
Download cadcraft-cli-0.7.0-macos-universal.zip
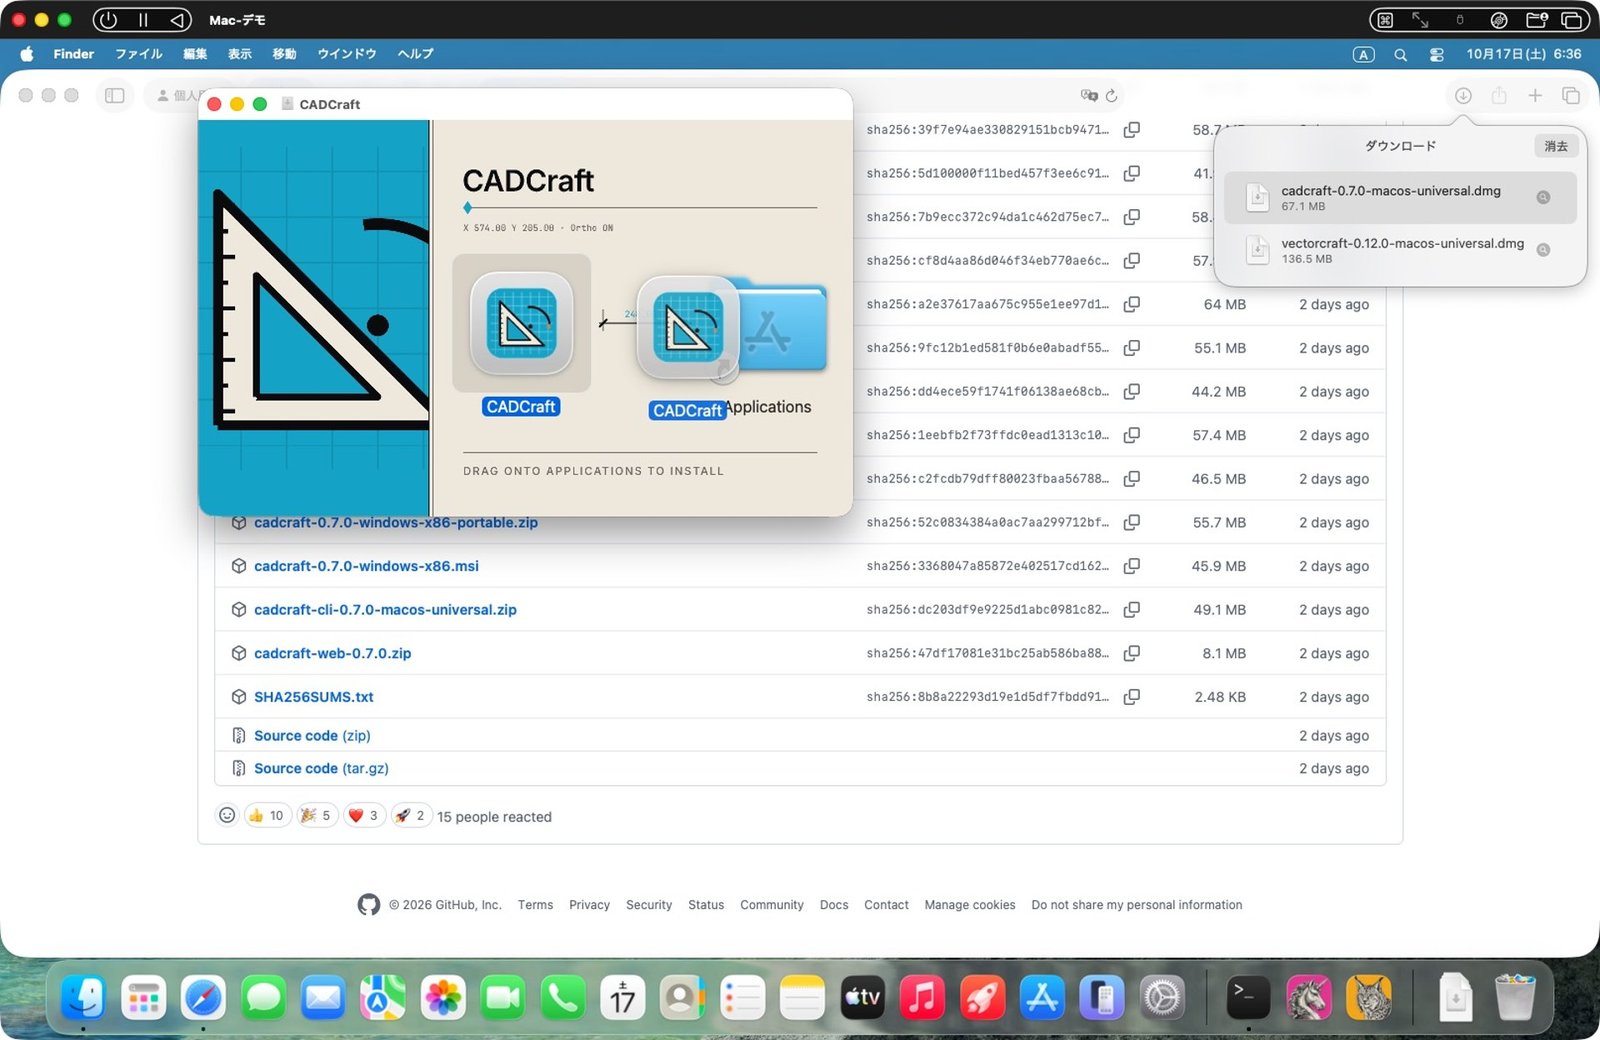click(385, 610)
